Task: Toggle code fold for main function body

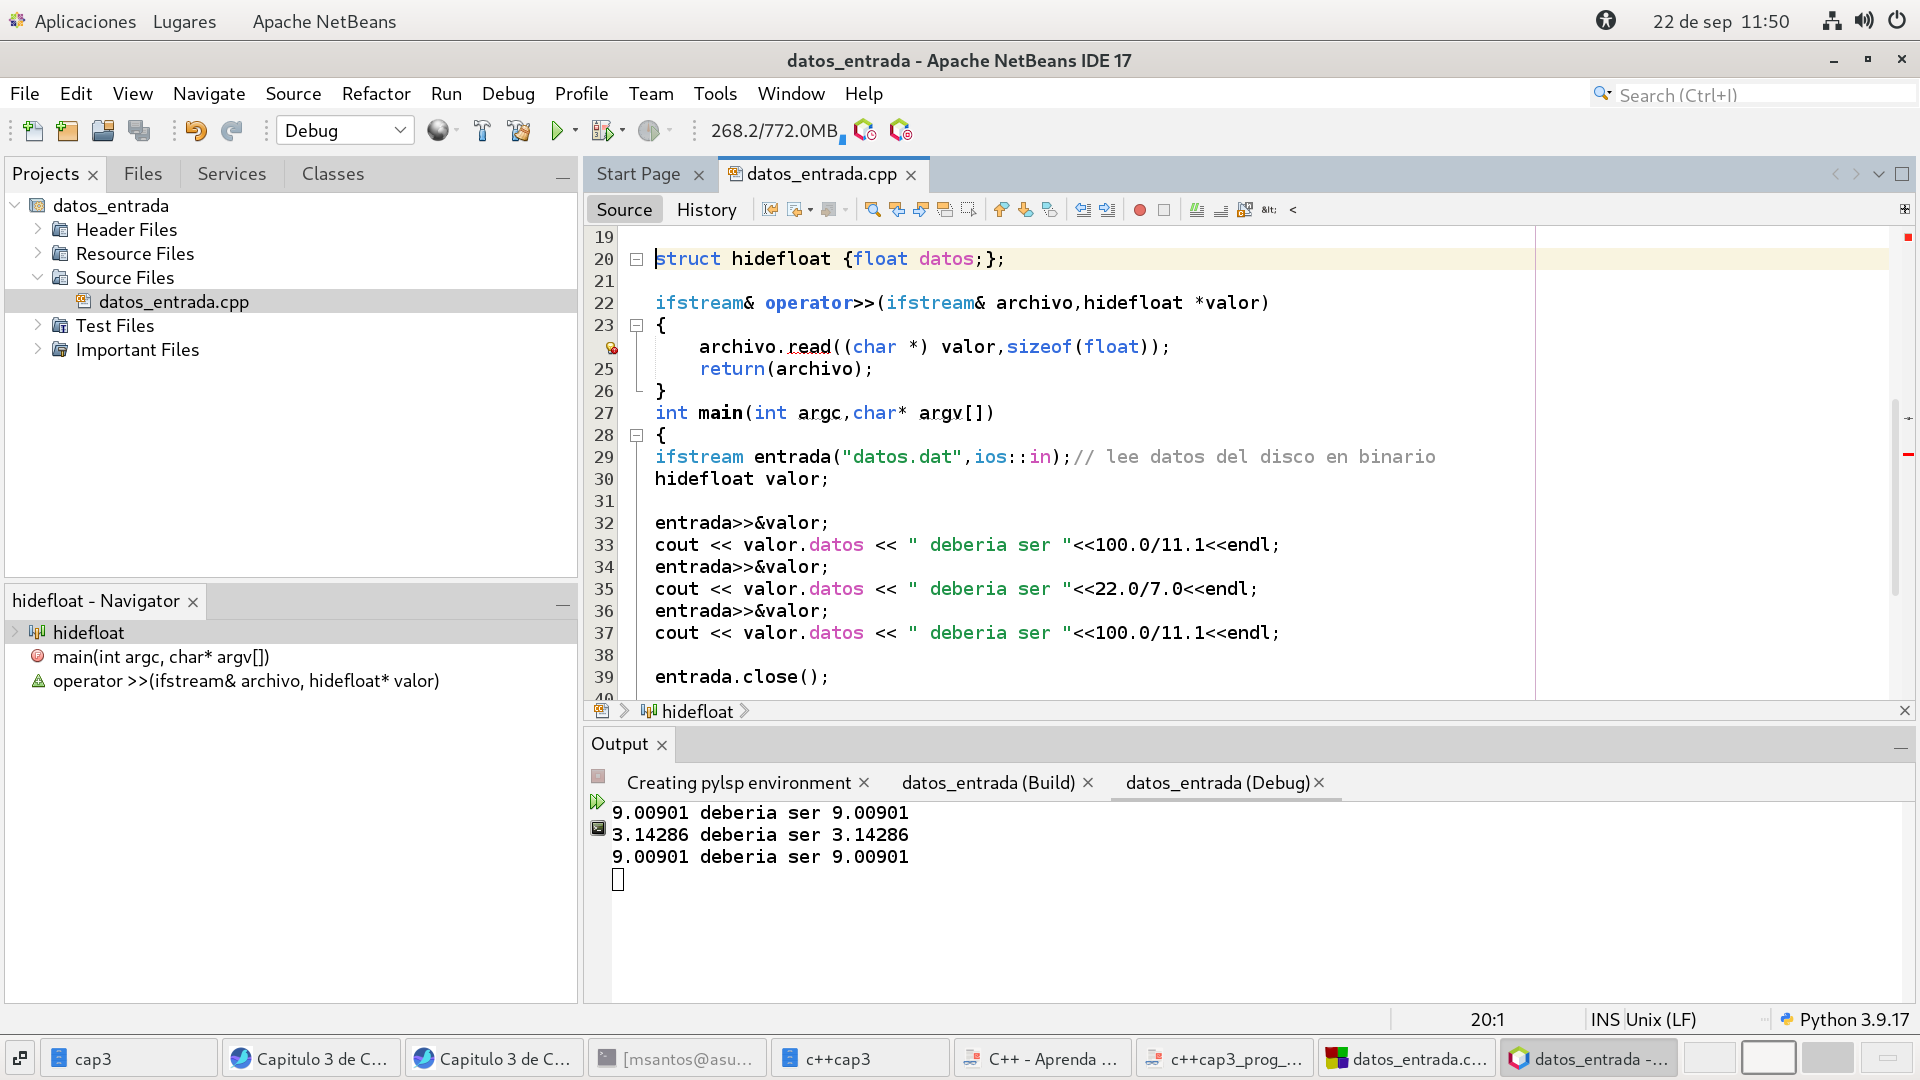Action: (x=636, y=435)
